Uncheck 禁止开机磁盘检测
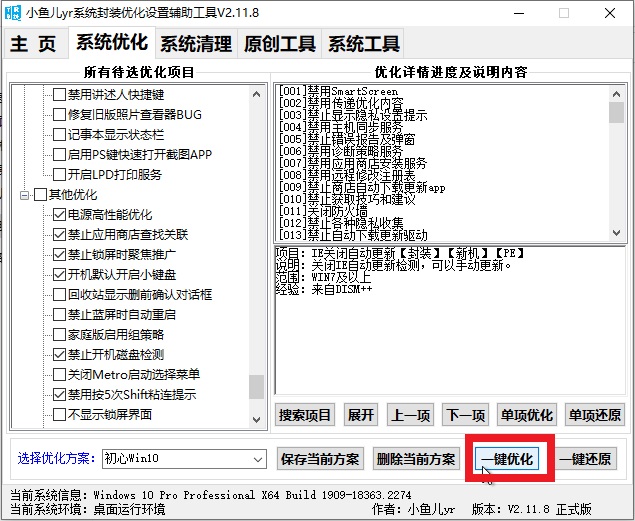The image size is (635, 521). tap(59, 354)
